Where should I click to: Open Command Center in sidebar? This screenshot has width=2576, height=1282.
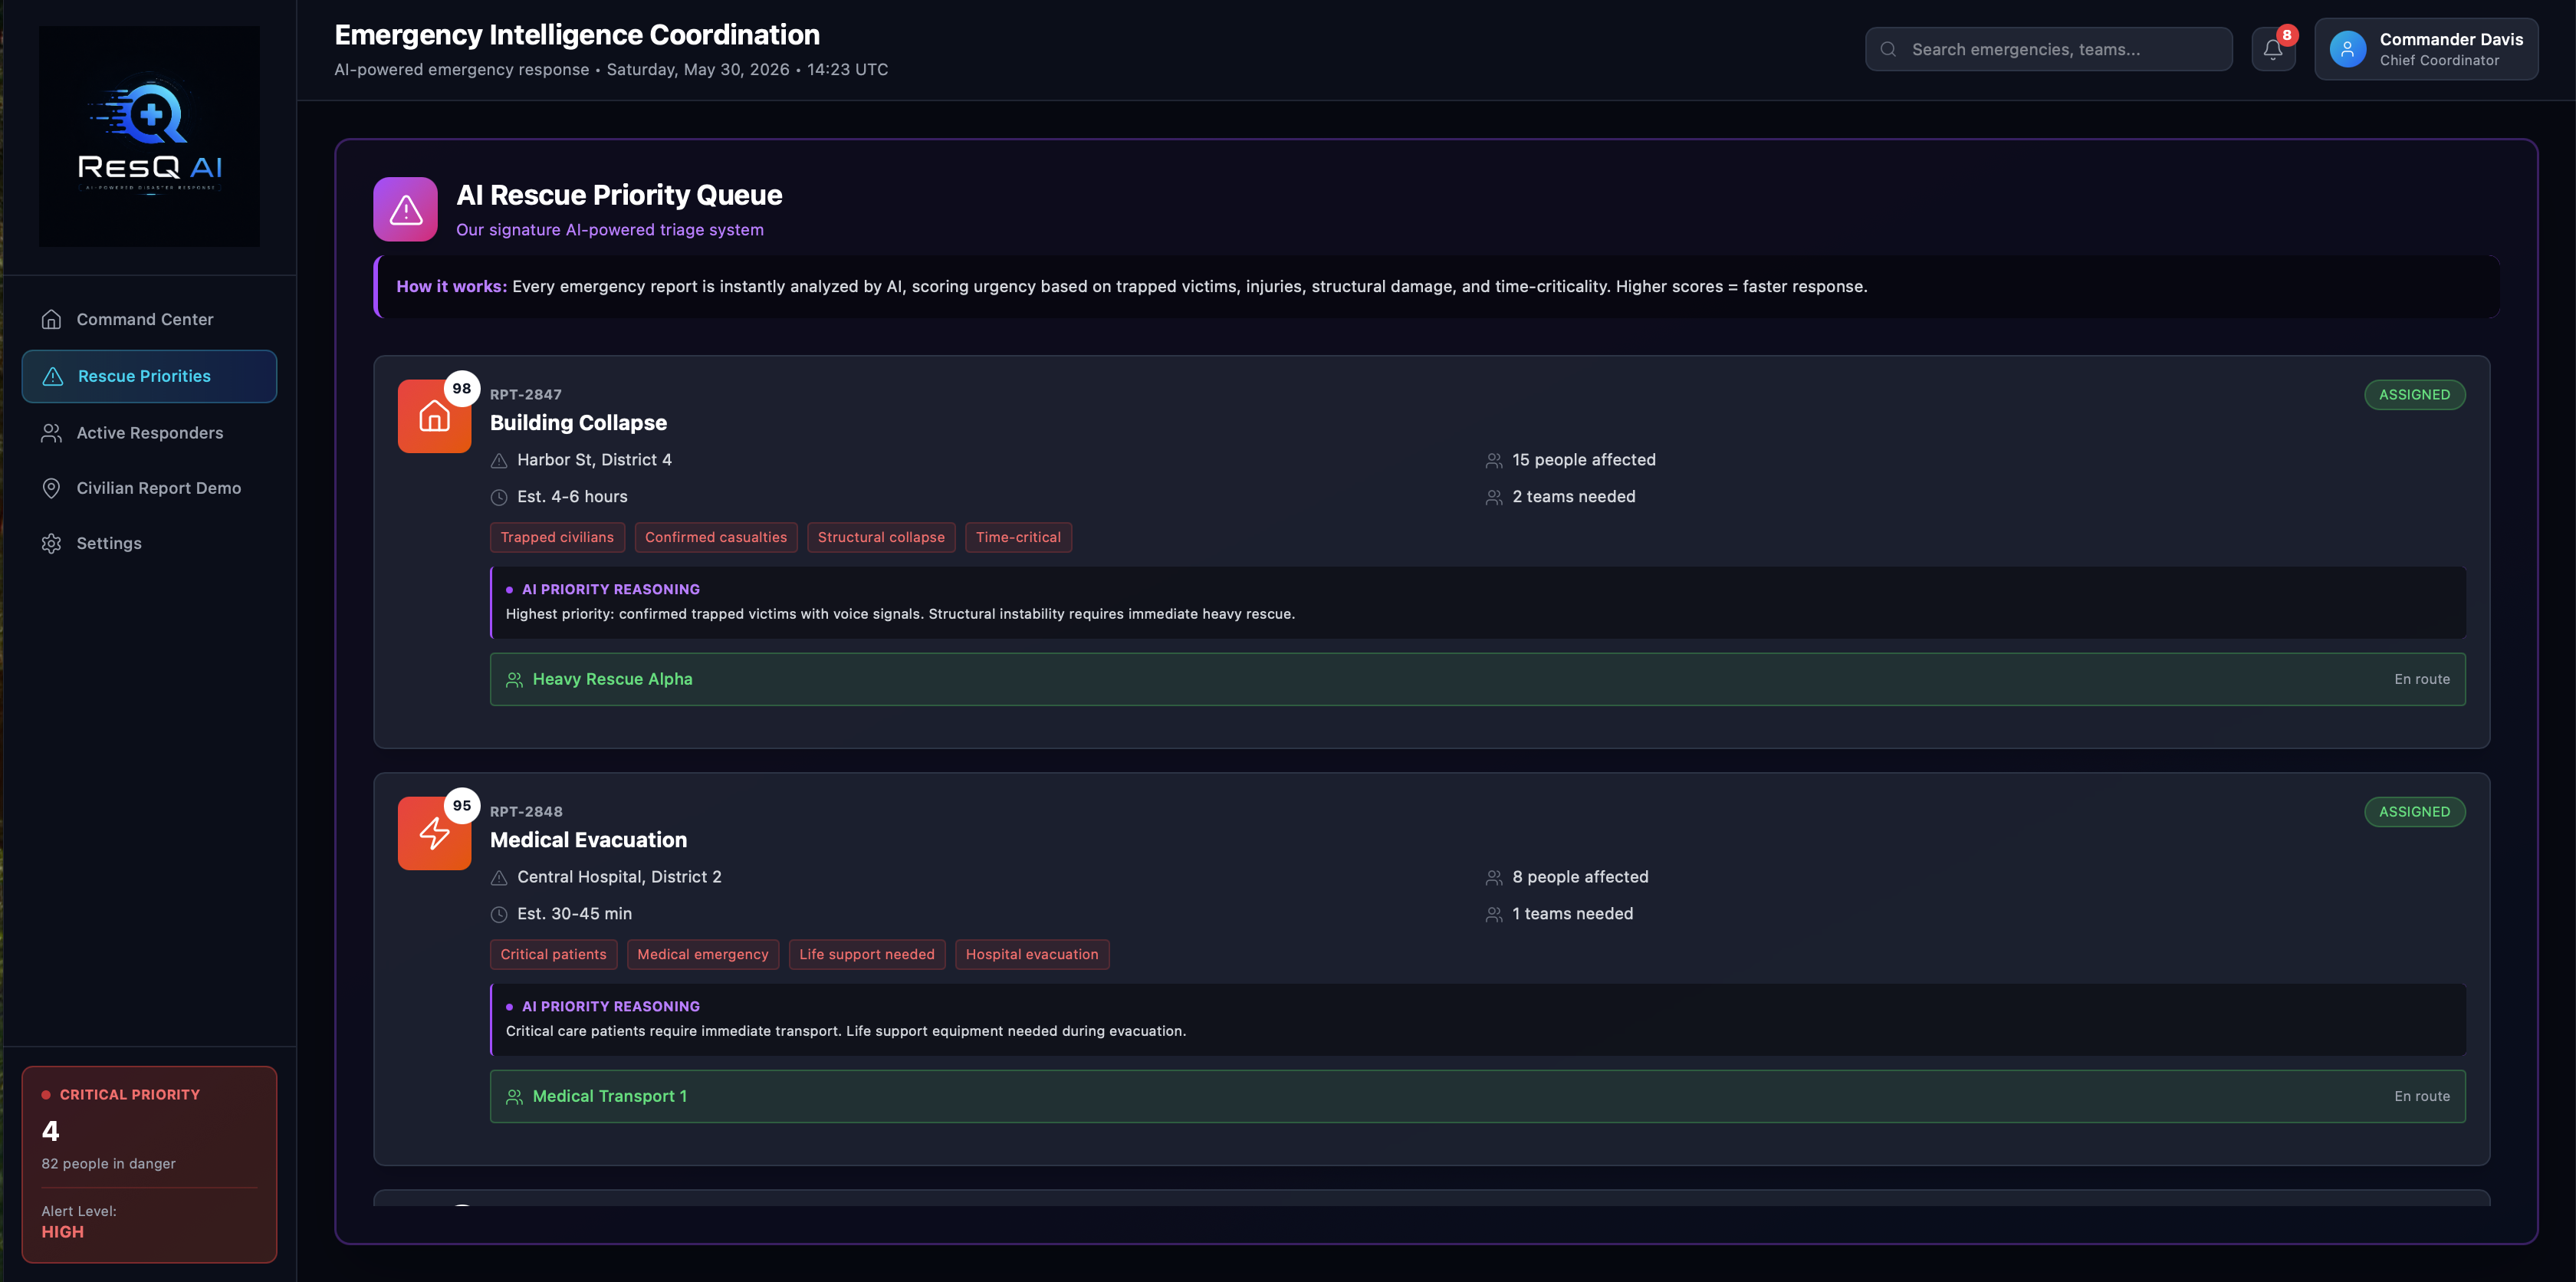pos(149,319)
